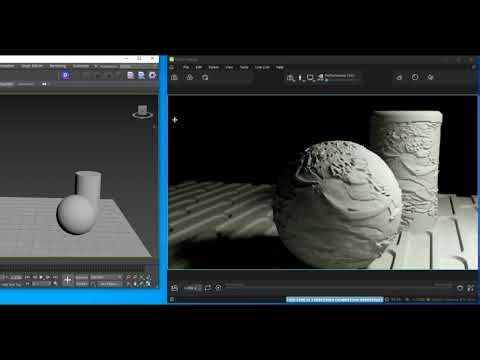Screen dimensions: 480x360
Task: Open the key selection dropdown beside Auto Key
Action: 106,277
